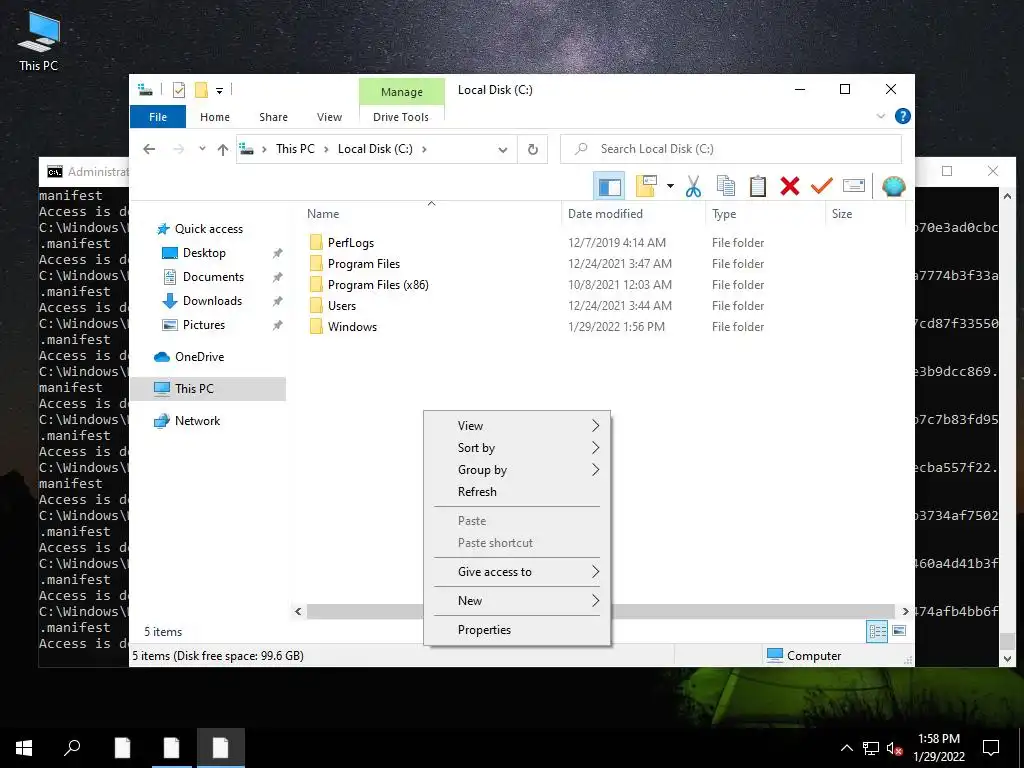Click the Back navigation arrow
This screenshot has height=768, width=1024.
point(149,149)
